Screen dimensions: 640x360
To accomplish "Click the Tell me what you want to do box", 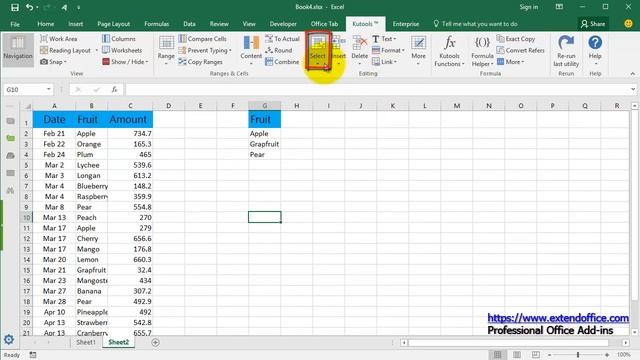I will [476, 24].
